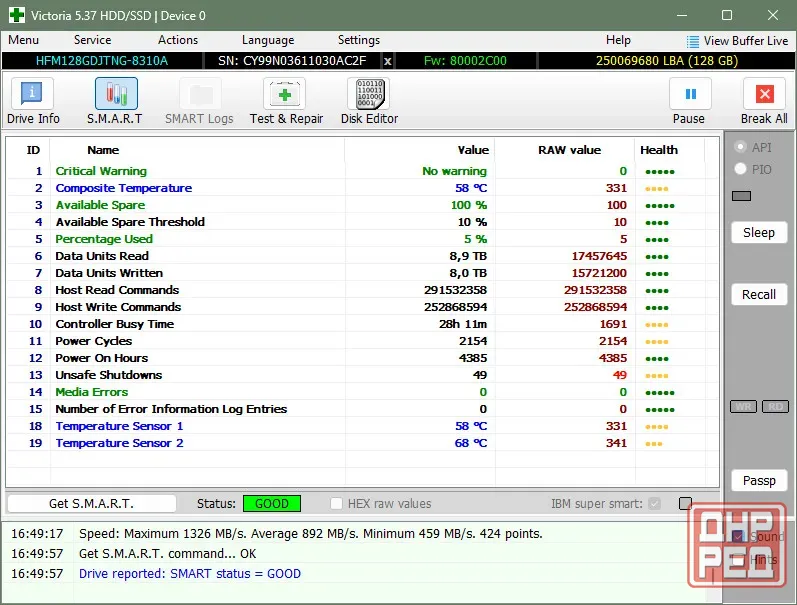The image size is (797, 605).
Task: Open the Language menu
Action: click(268, 40)
